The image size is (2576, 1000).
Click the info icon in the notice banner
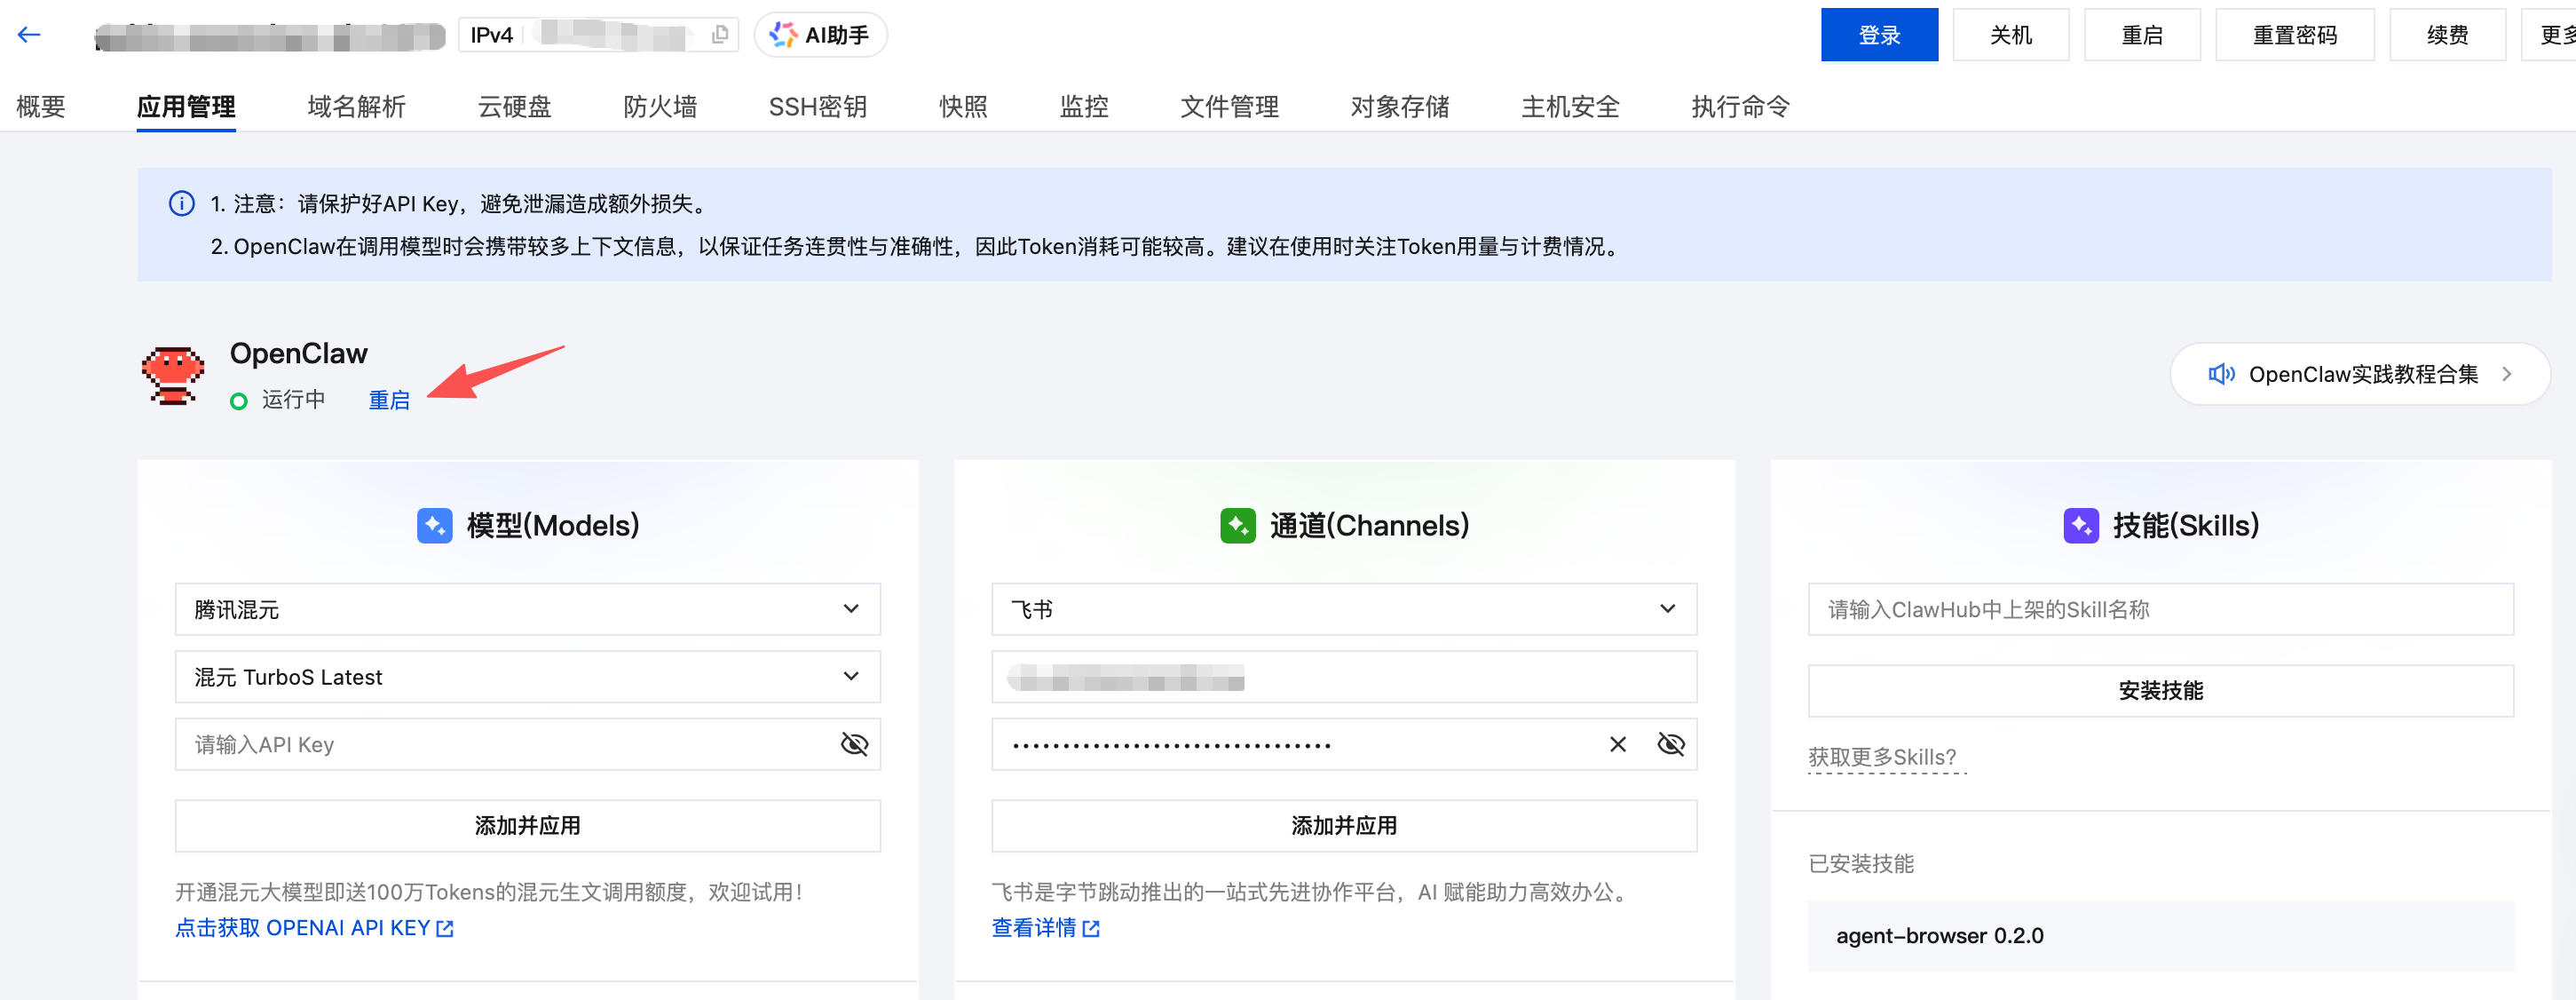(x=181, y=203)
